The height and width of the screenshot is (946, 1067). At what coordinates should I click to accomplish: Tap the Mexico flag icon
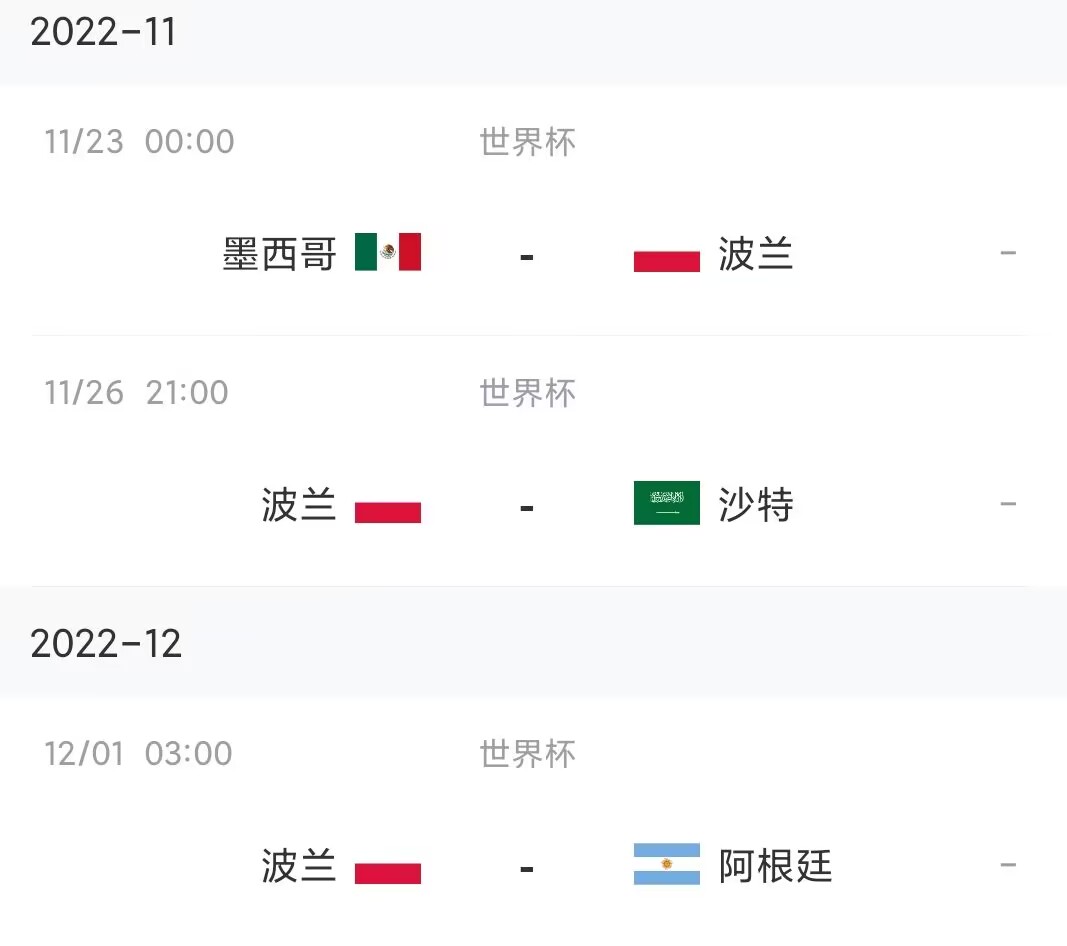pos(388,252)
